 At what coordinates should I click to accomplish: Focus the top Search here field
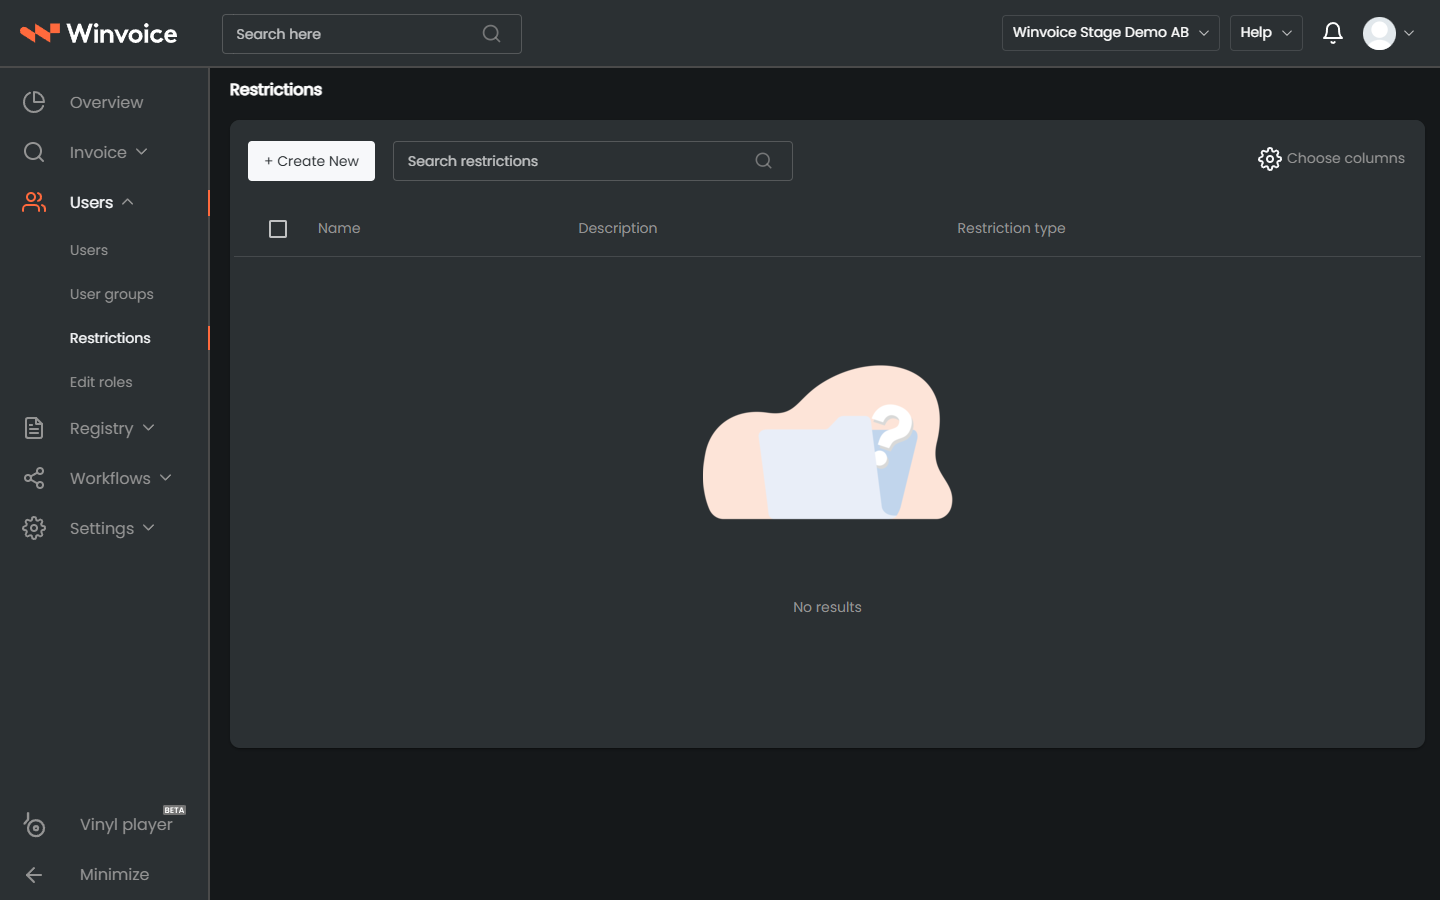(371, 34)
